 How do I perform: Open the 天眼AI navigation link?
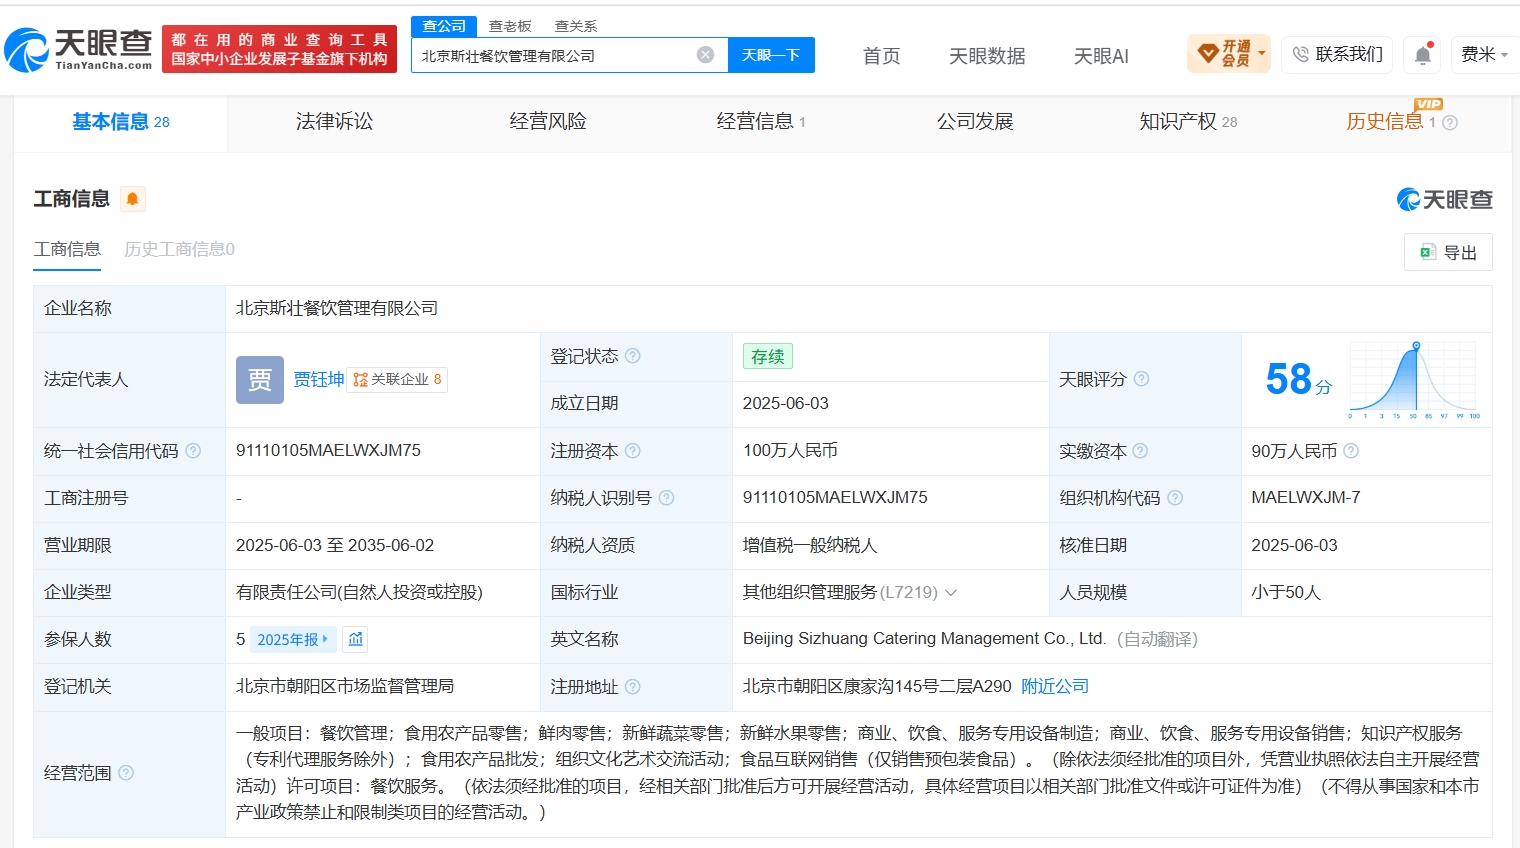[x=1101, y=56]
